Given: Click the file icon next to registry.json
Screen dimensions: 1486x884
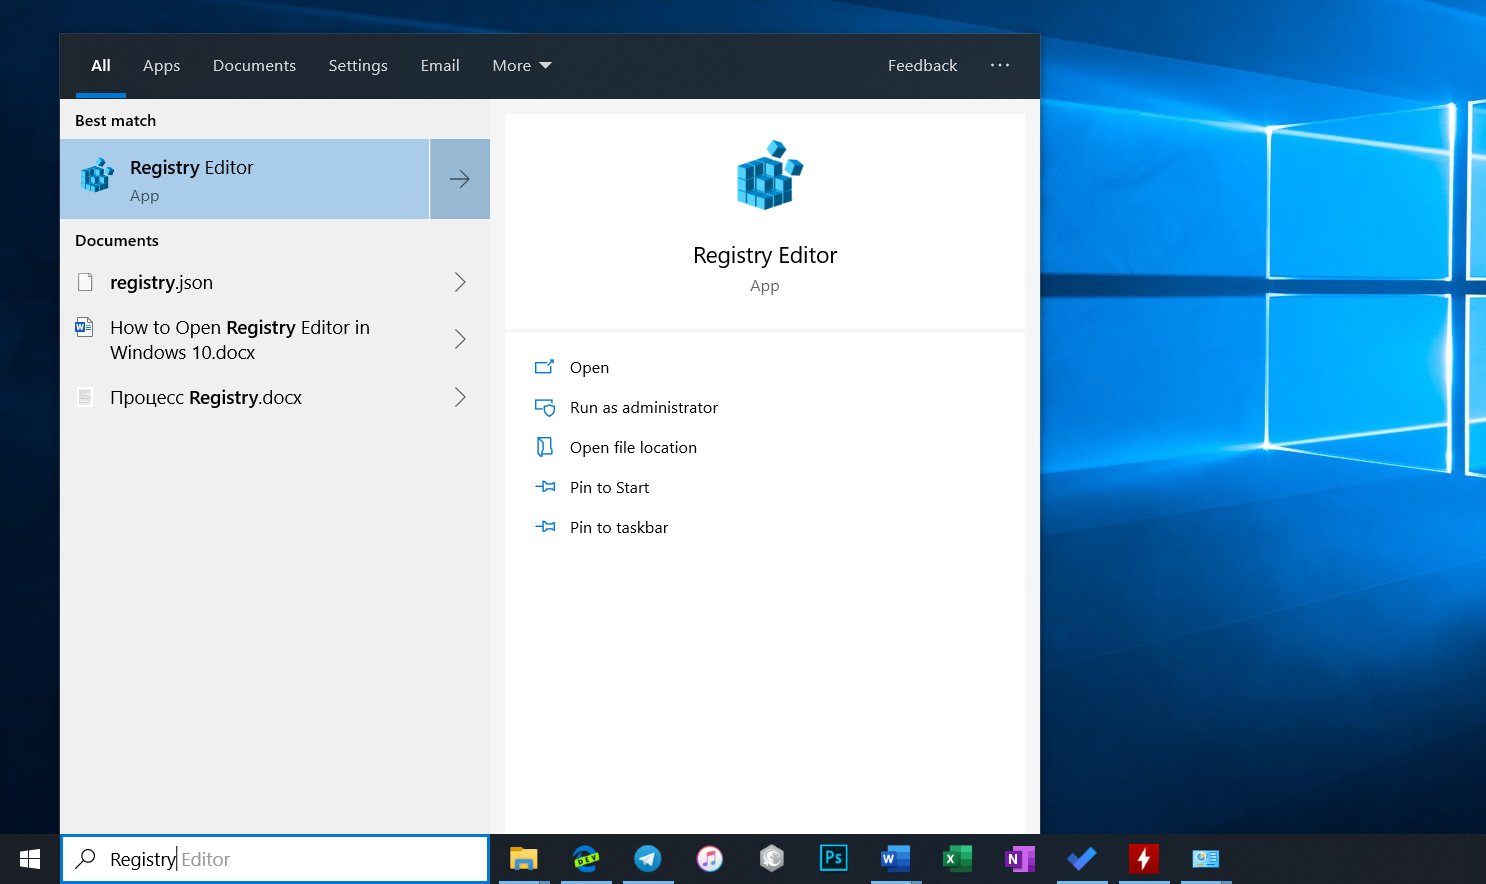Looking at the screenshot, I should (86, 282).
